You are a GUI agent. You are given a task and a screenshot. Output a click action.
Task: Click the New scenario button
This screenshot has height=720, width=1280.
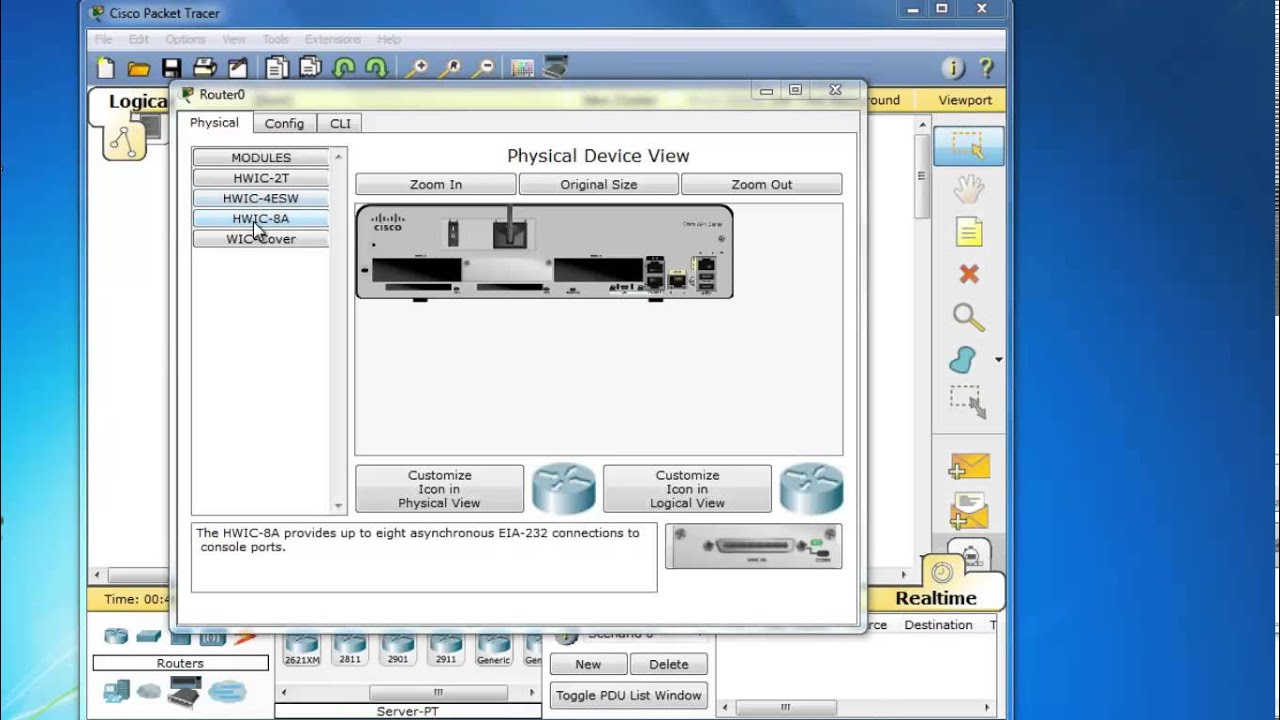pyautogui.click(x=588, y=664)
